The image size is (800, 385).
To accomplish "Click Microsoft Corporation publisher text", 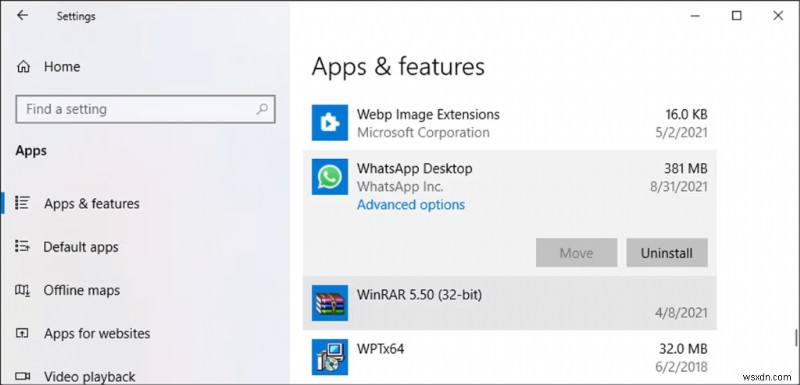I will pyautogui.click(x=423, y=133).
